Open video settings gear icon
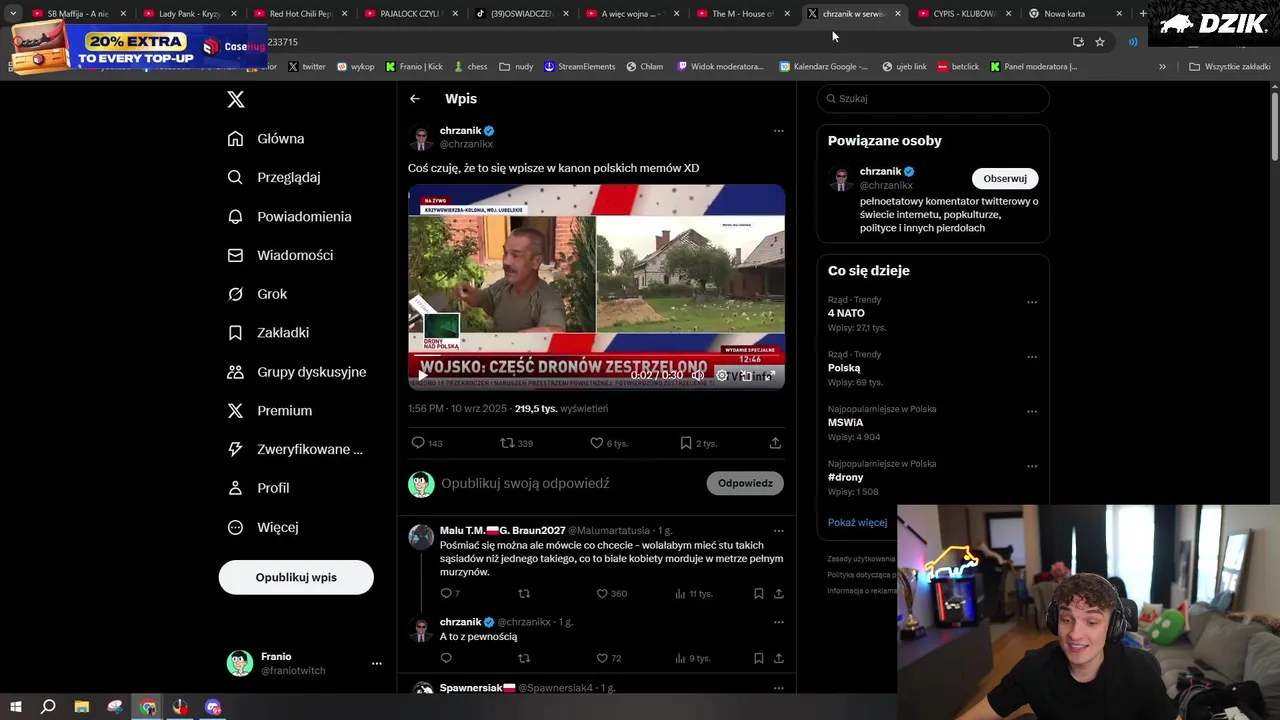Viewport: 1280px width, 720px height. click(722, 376)
